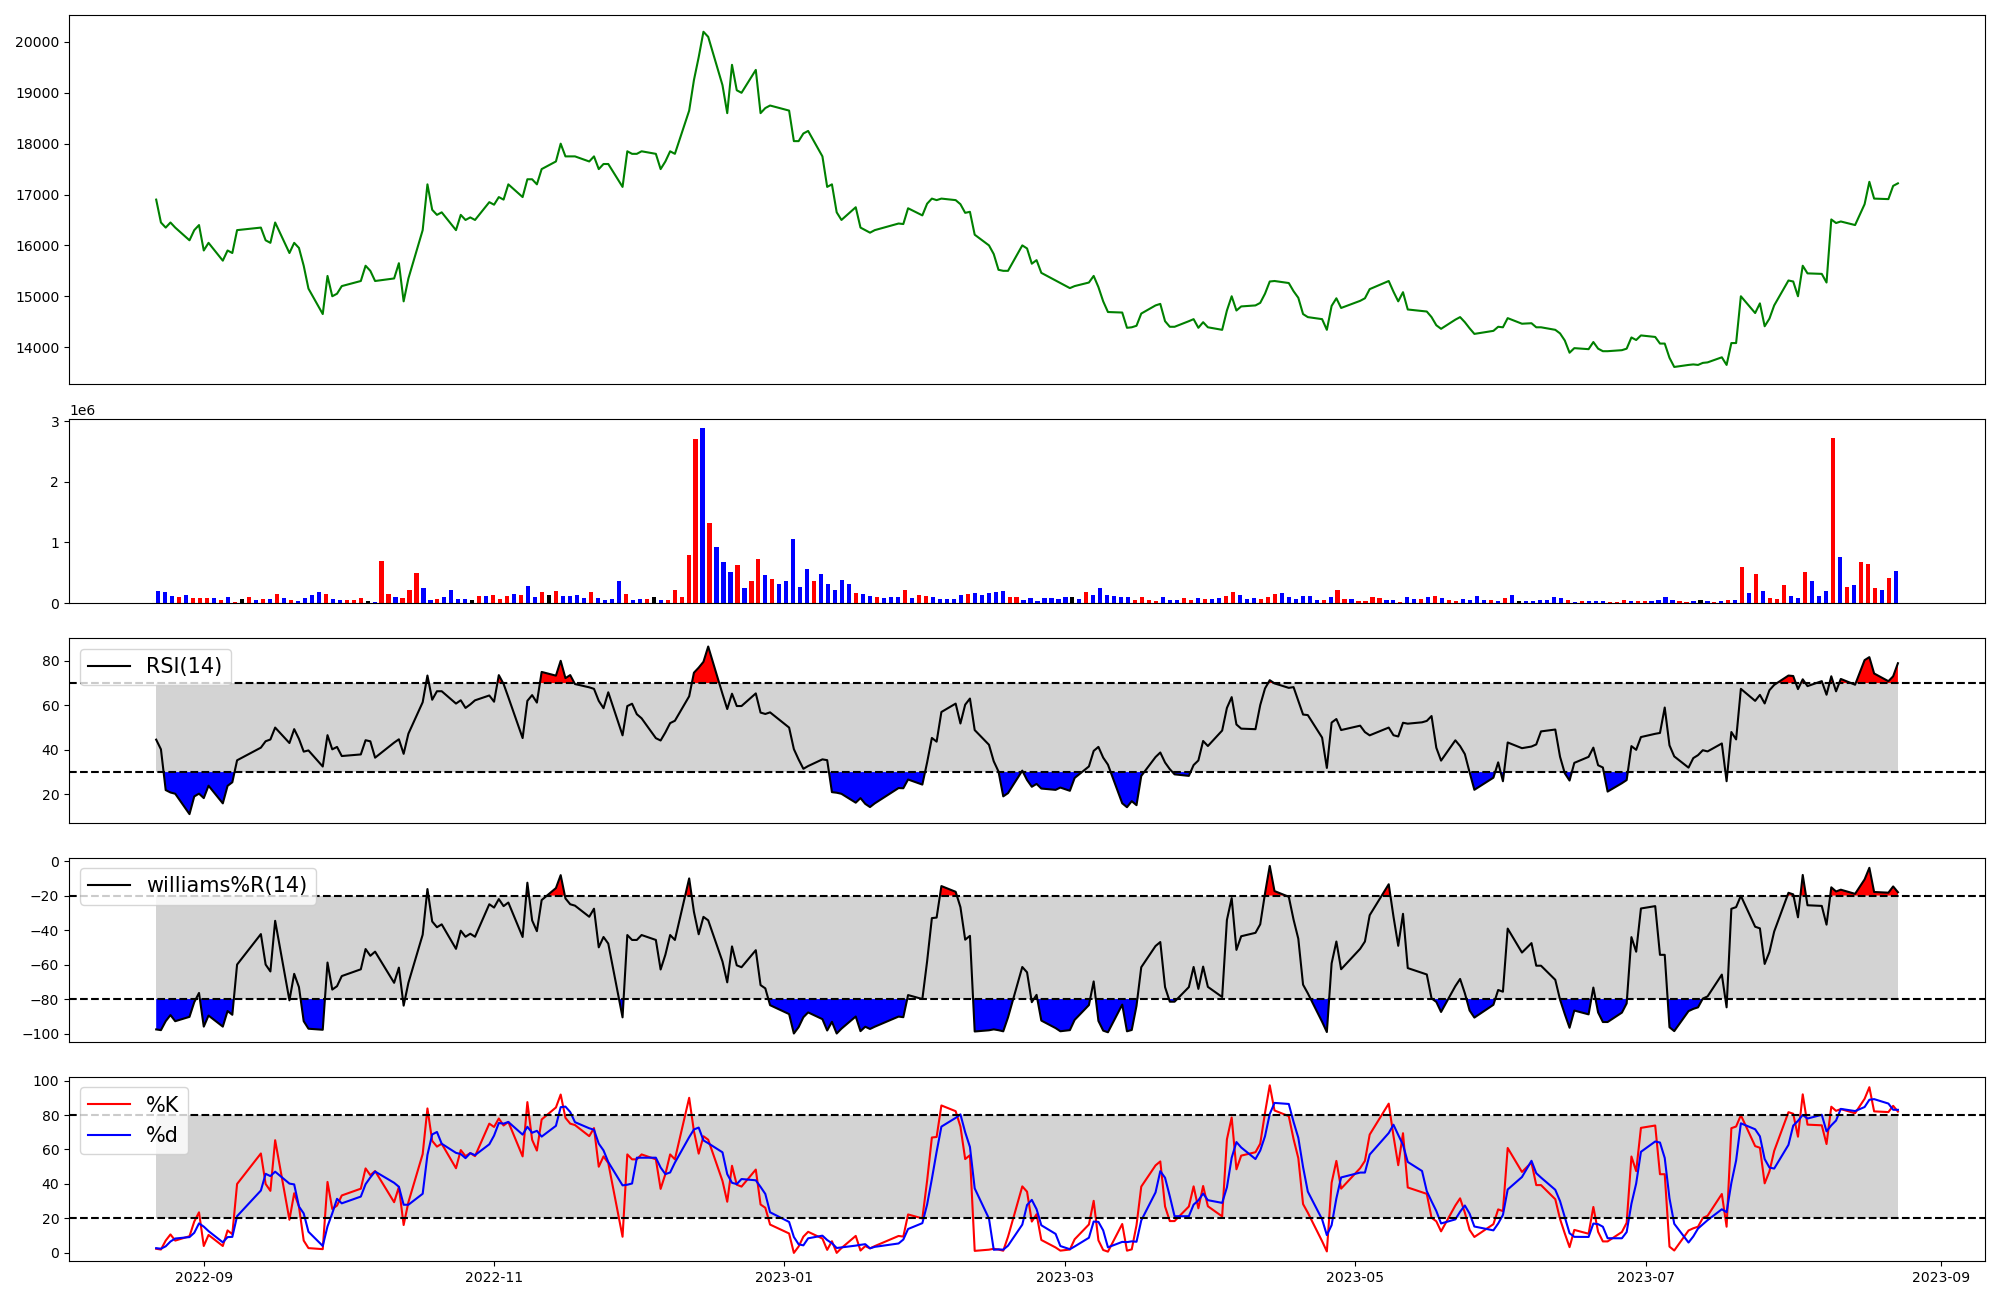The width and height of the screenshot is (2000, 1300).
Task: Click the tall red volume bar near 2023-08
Action: pyautogui.click(x=1833, y=520)
